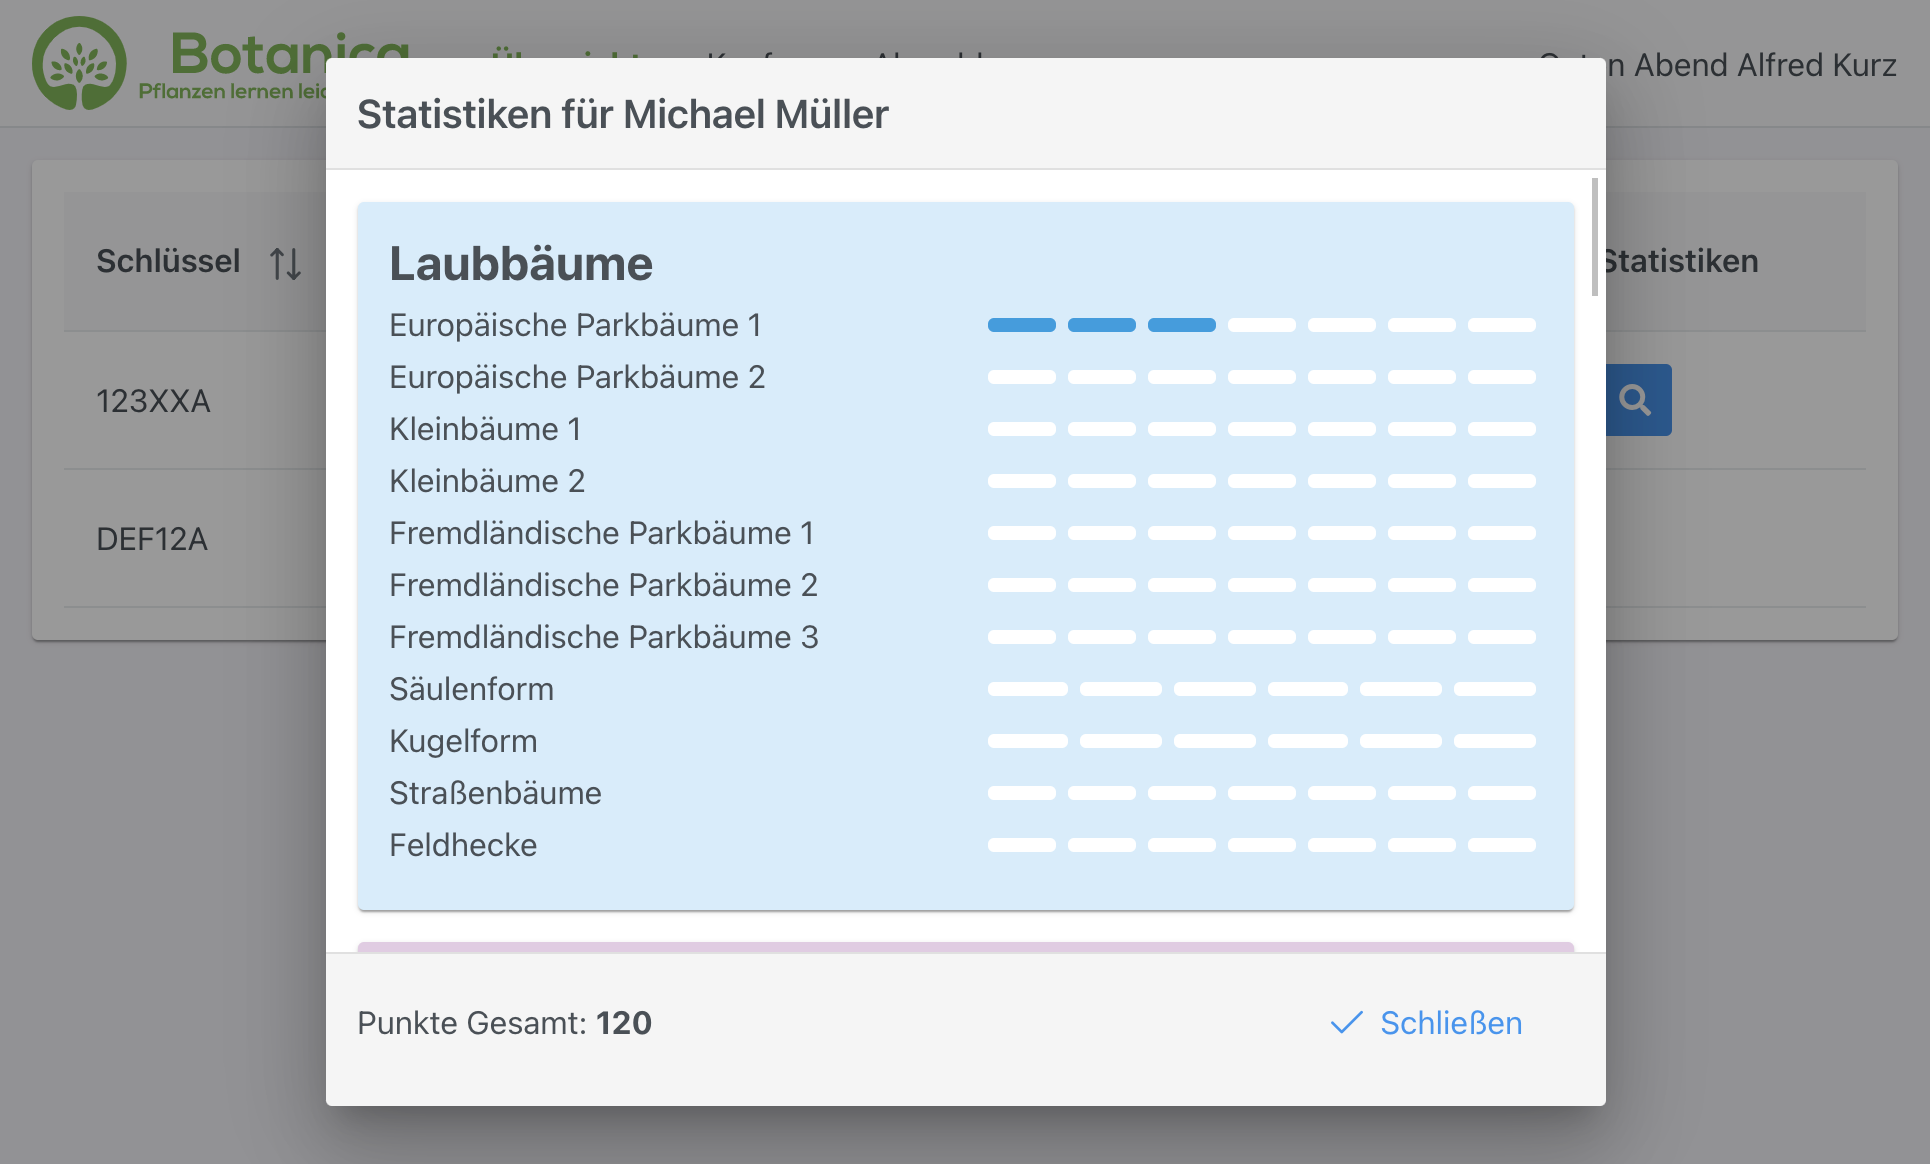Select the Europäische Parkbäume 1 row label
This screenshot has width=1930, height=1164.
[575, 325]
